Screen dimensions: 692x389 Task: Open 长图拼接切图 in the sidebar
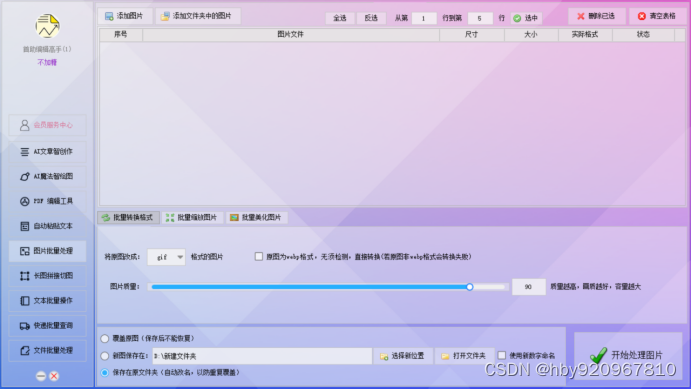[x=47, y=276]
